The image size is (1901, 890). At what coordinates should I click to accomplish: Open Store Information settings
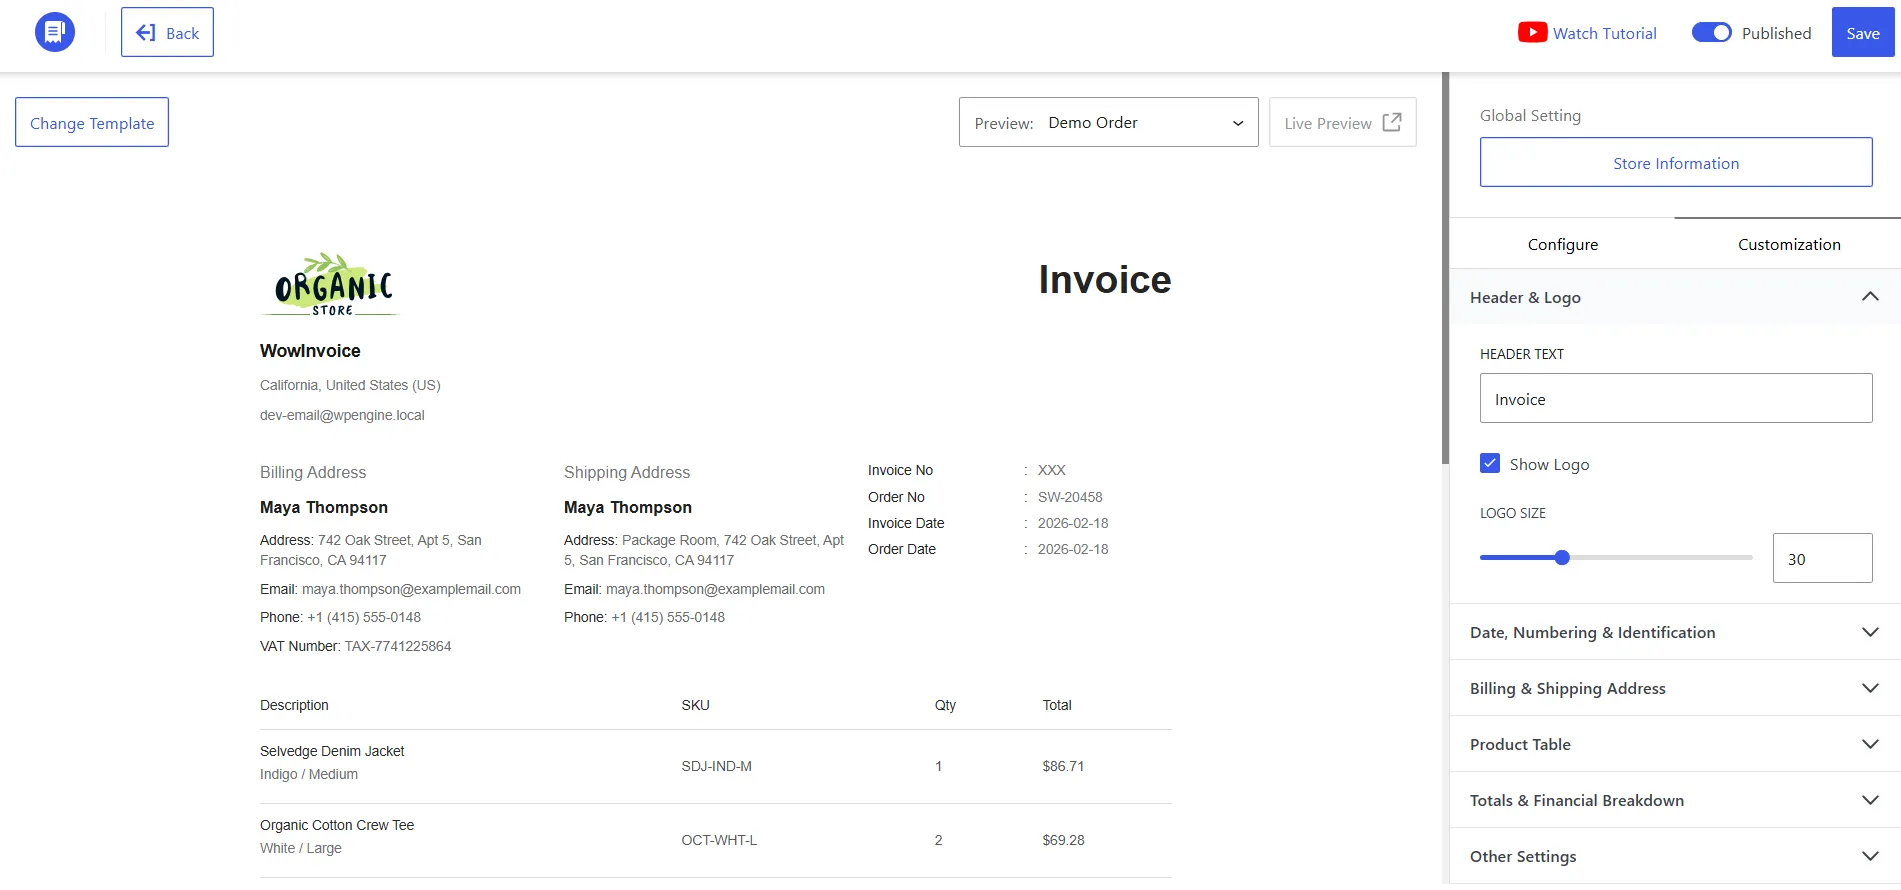[1676, 162]
